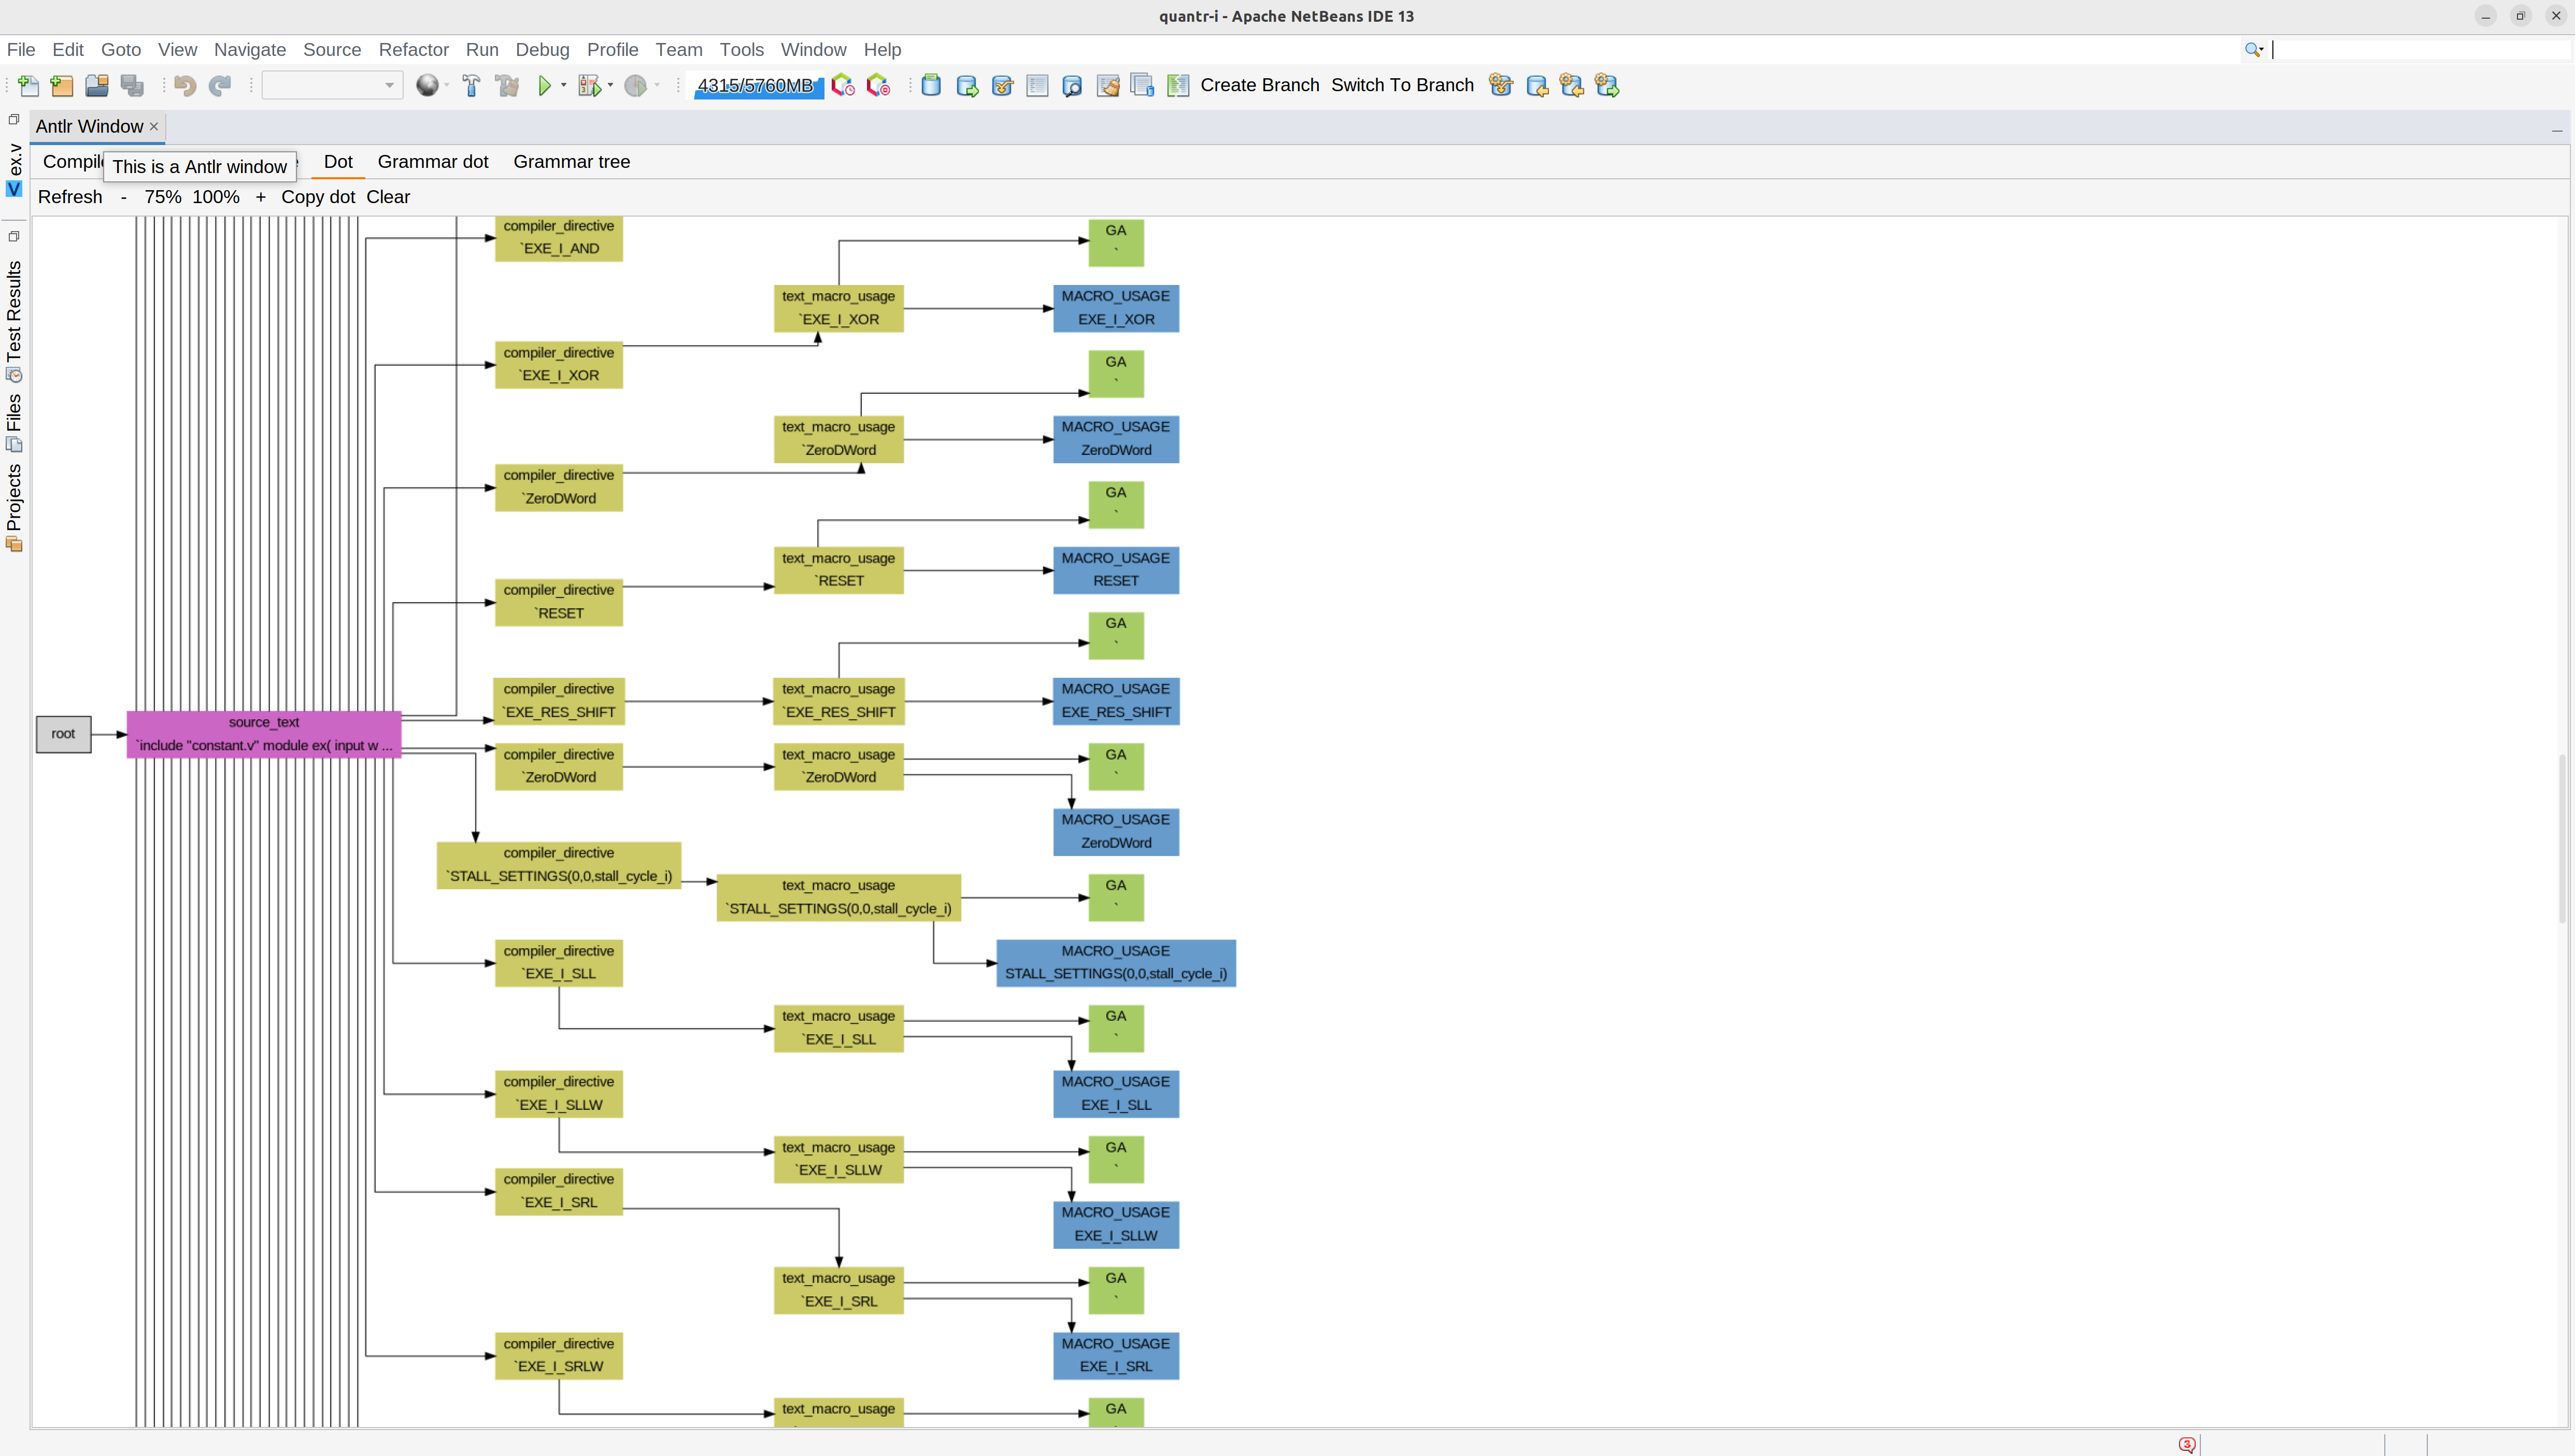Open the Navigate menu

pyautogui.click(x=250, y=50)
